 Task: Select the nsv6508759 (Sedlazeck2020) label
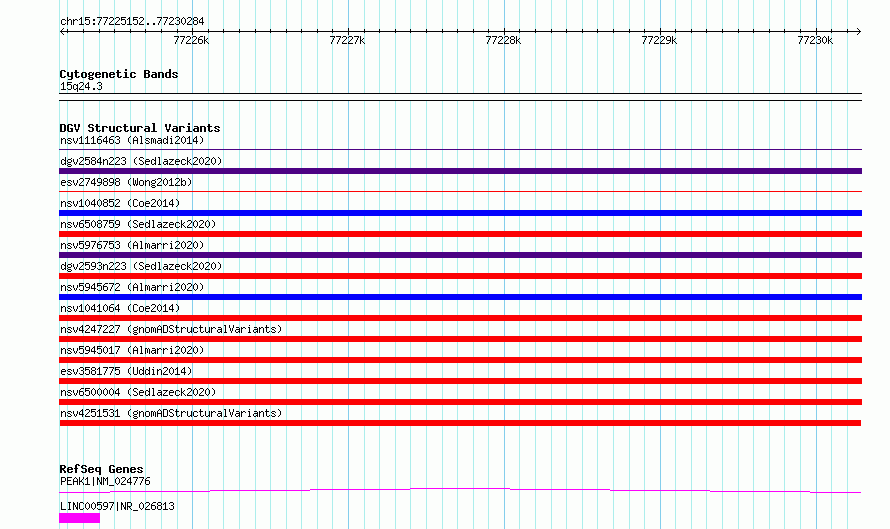point(138,224)
